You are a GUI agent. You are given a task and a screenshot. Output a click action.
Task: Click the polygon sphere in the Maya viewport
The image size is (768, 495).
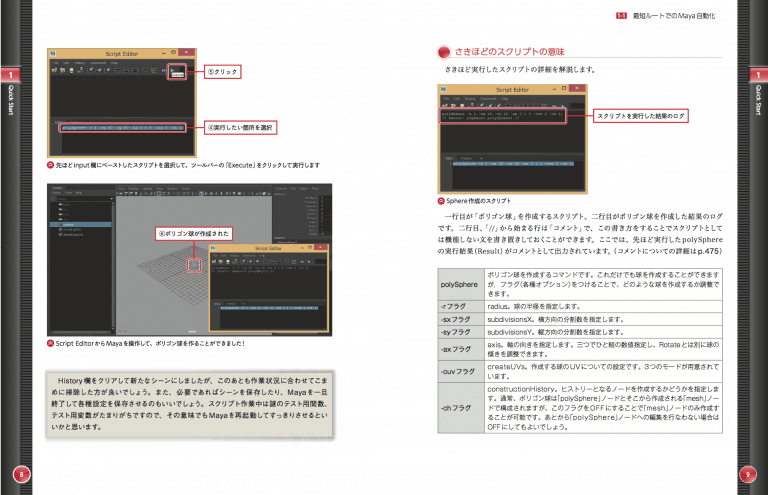point(195,264)
